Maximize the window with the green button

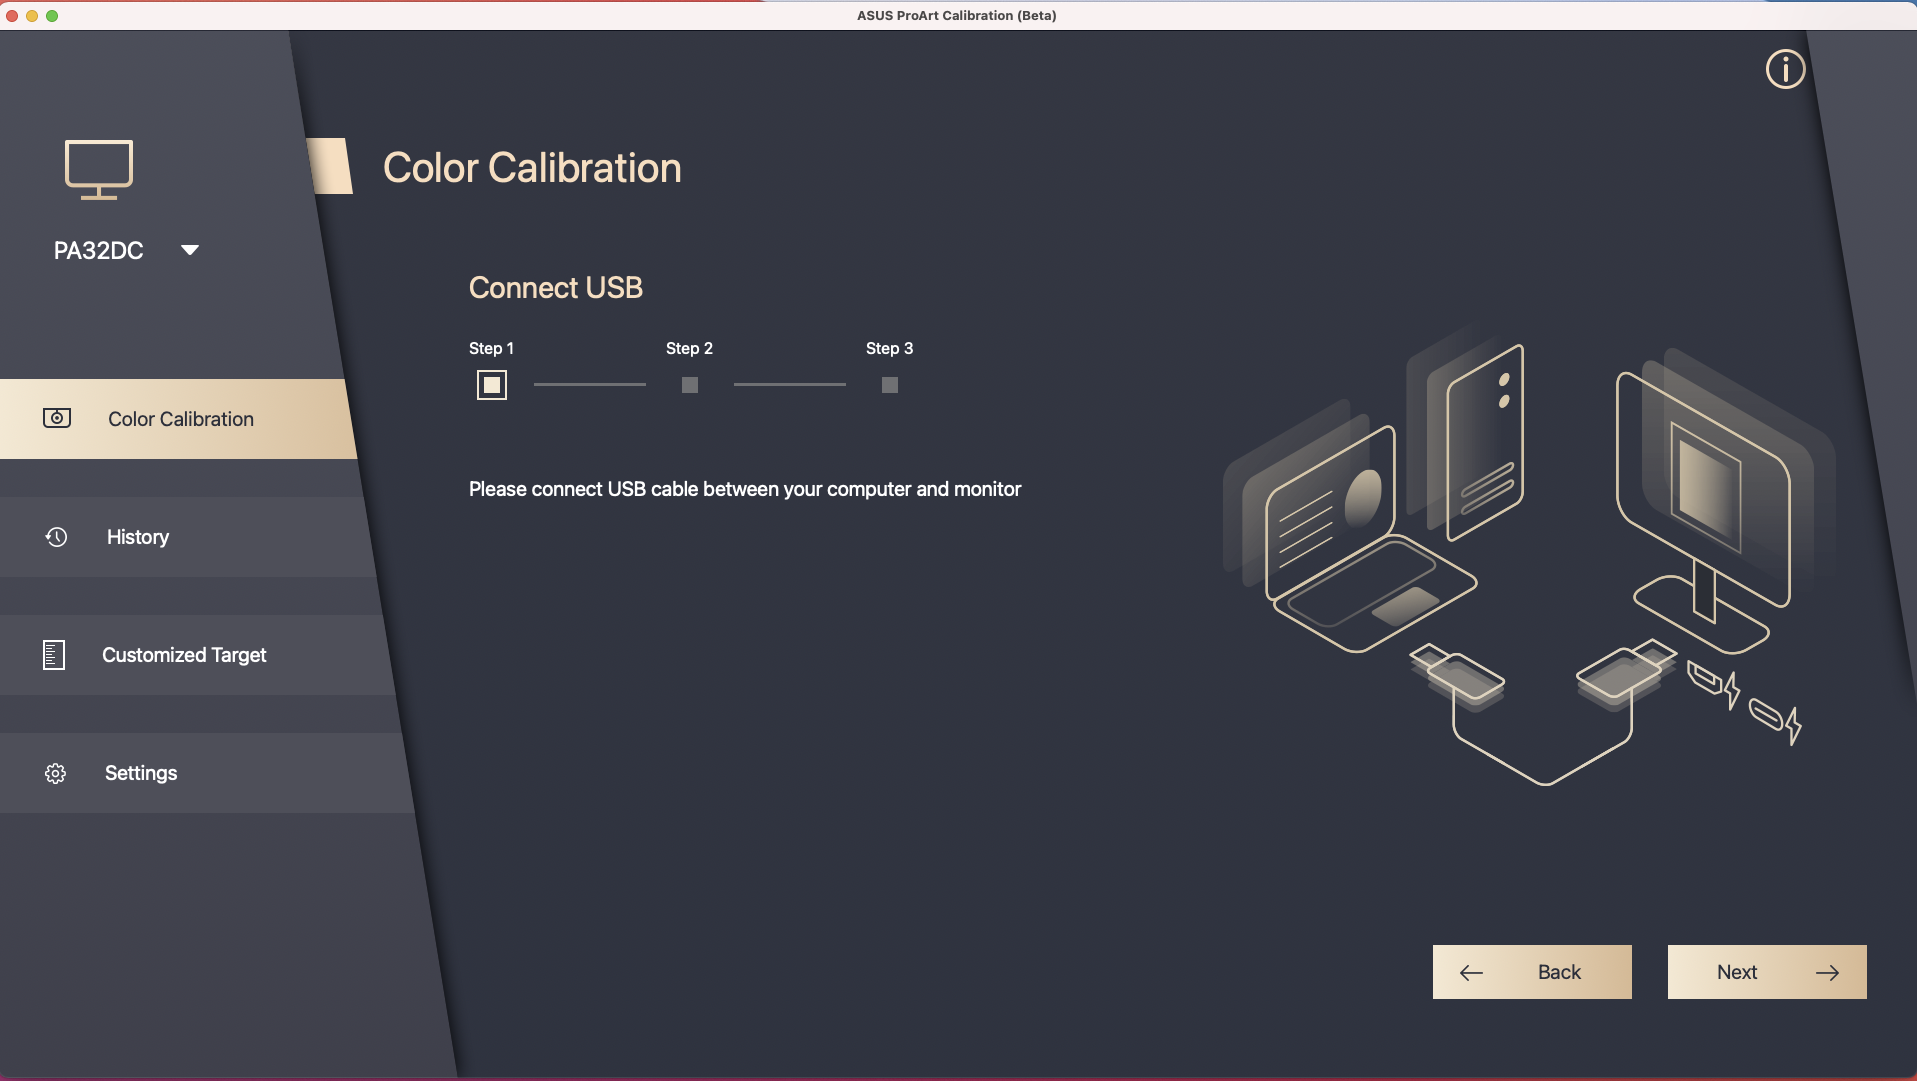(52, 15)
